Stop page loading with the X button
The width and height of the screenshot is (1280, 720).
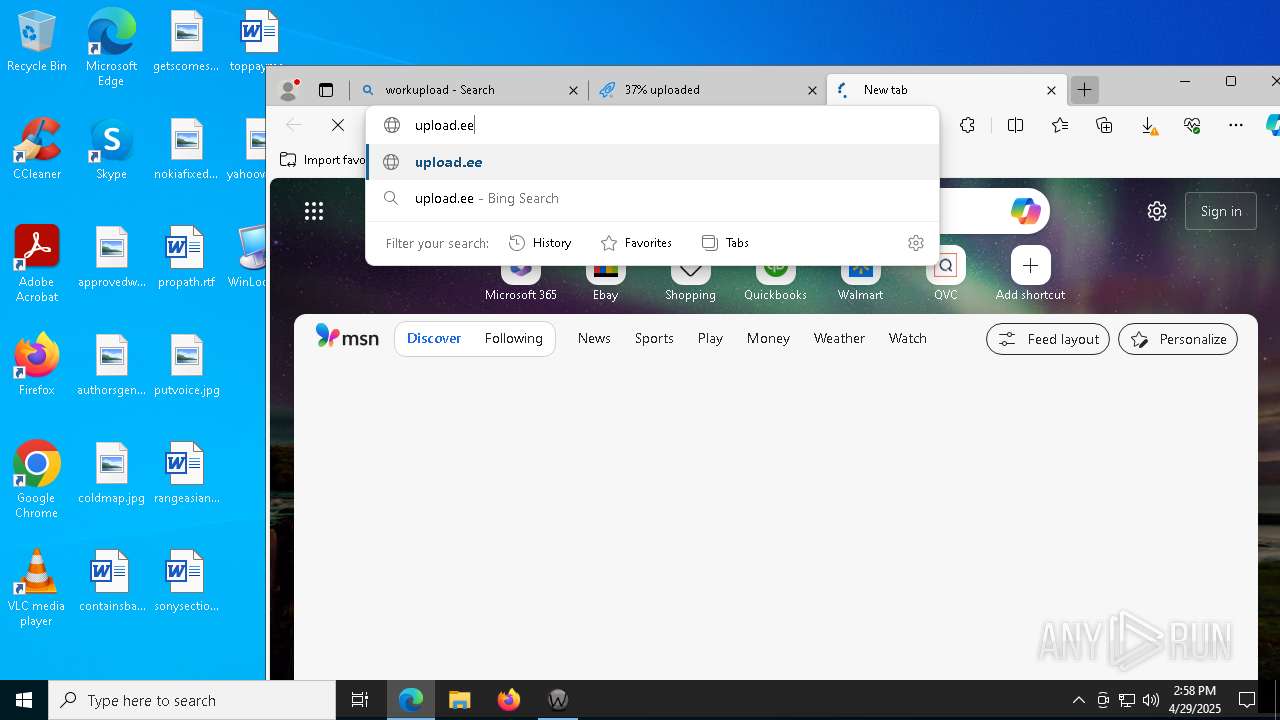[338, 125]
